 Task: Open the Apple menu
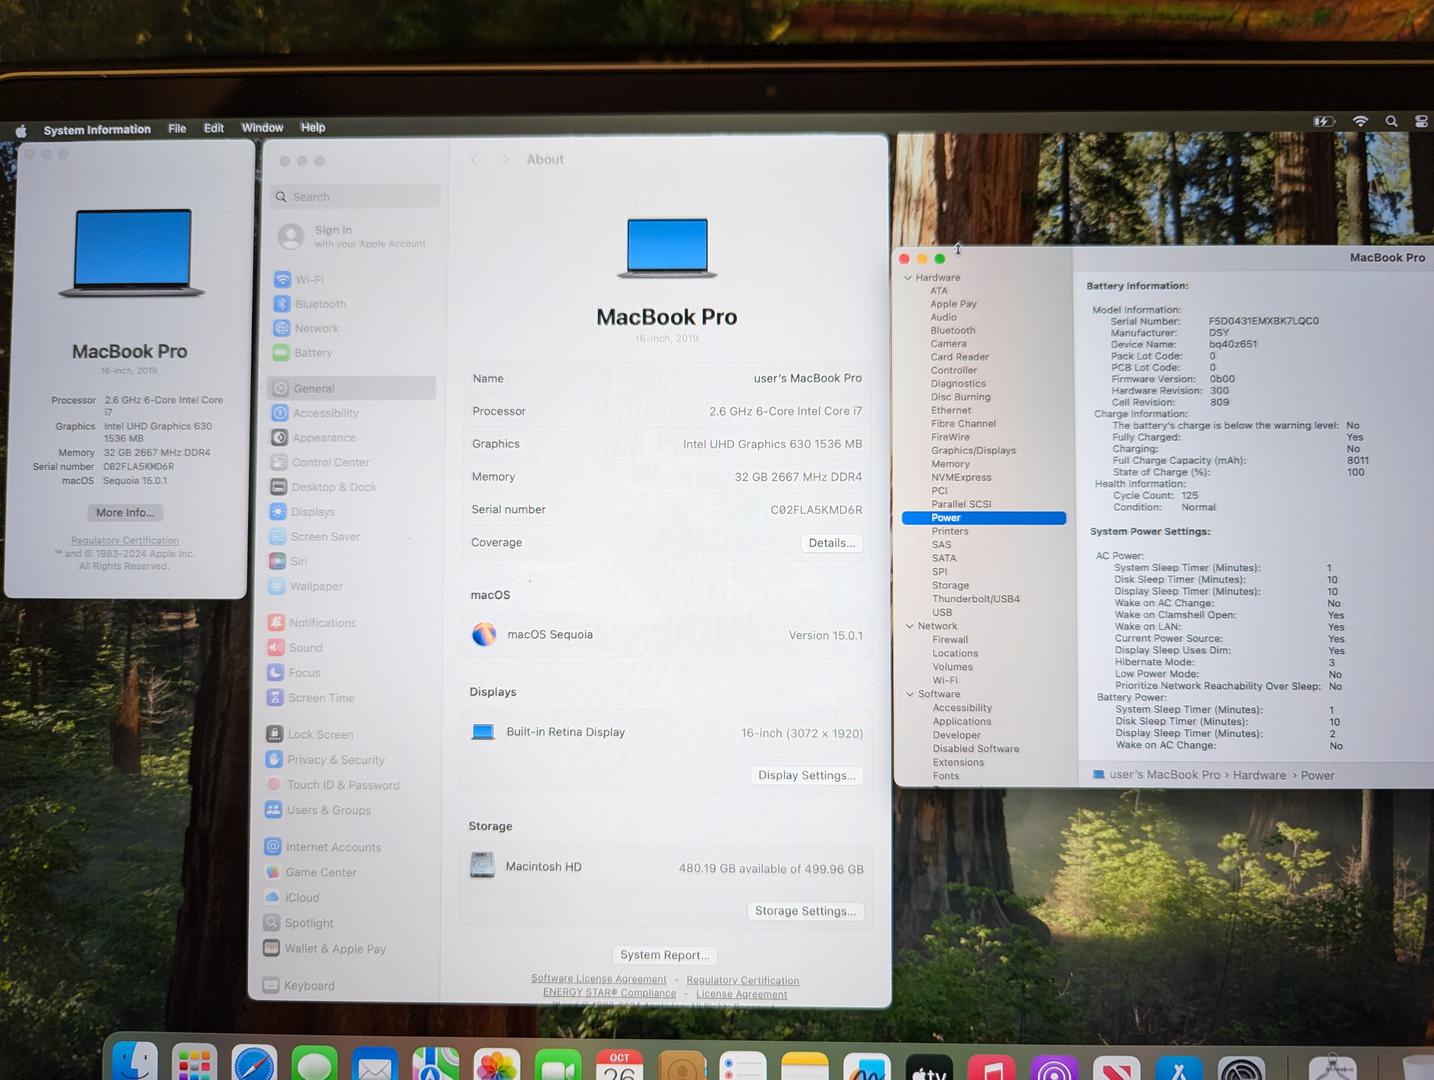[21, 130]
